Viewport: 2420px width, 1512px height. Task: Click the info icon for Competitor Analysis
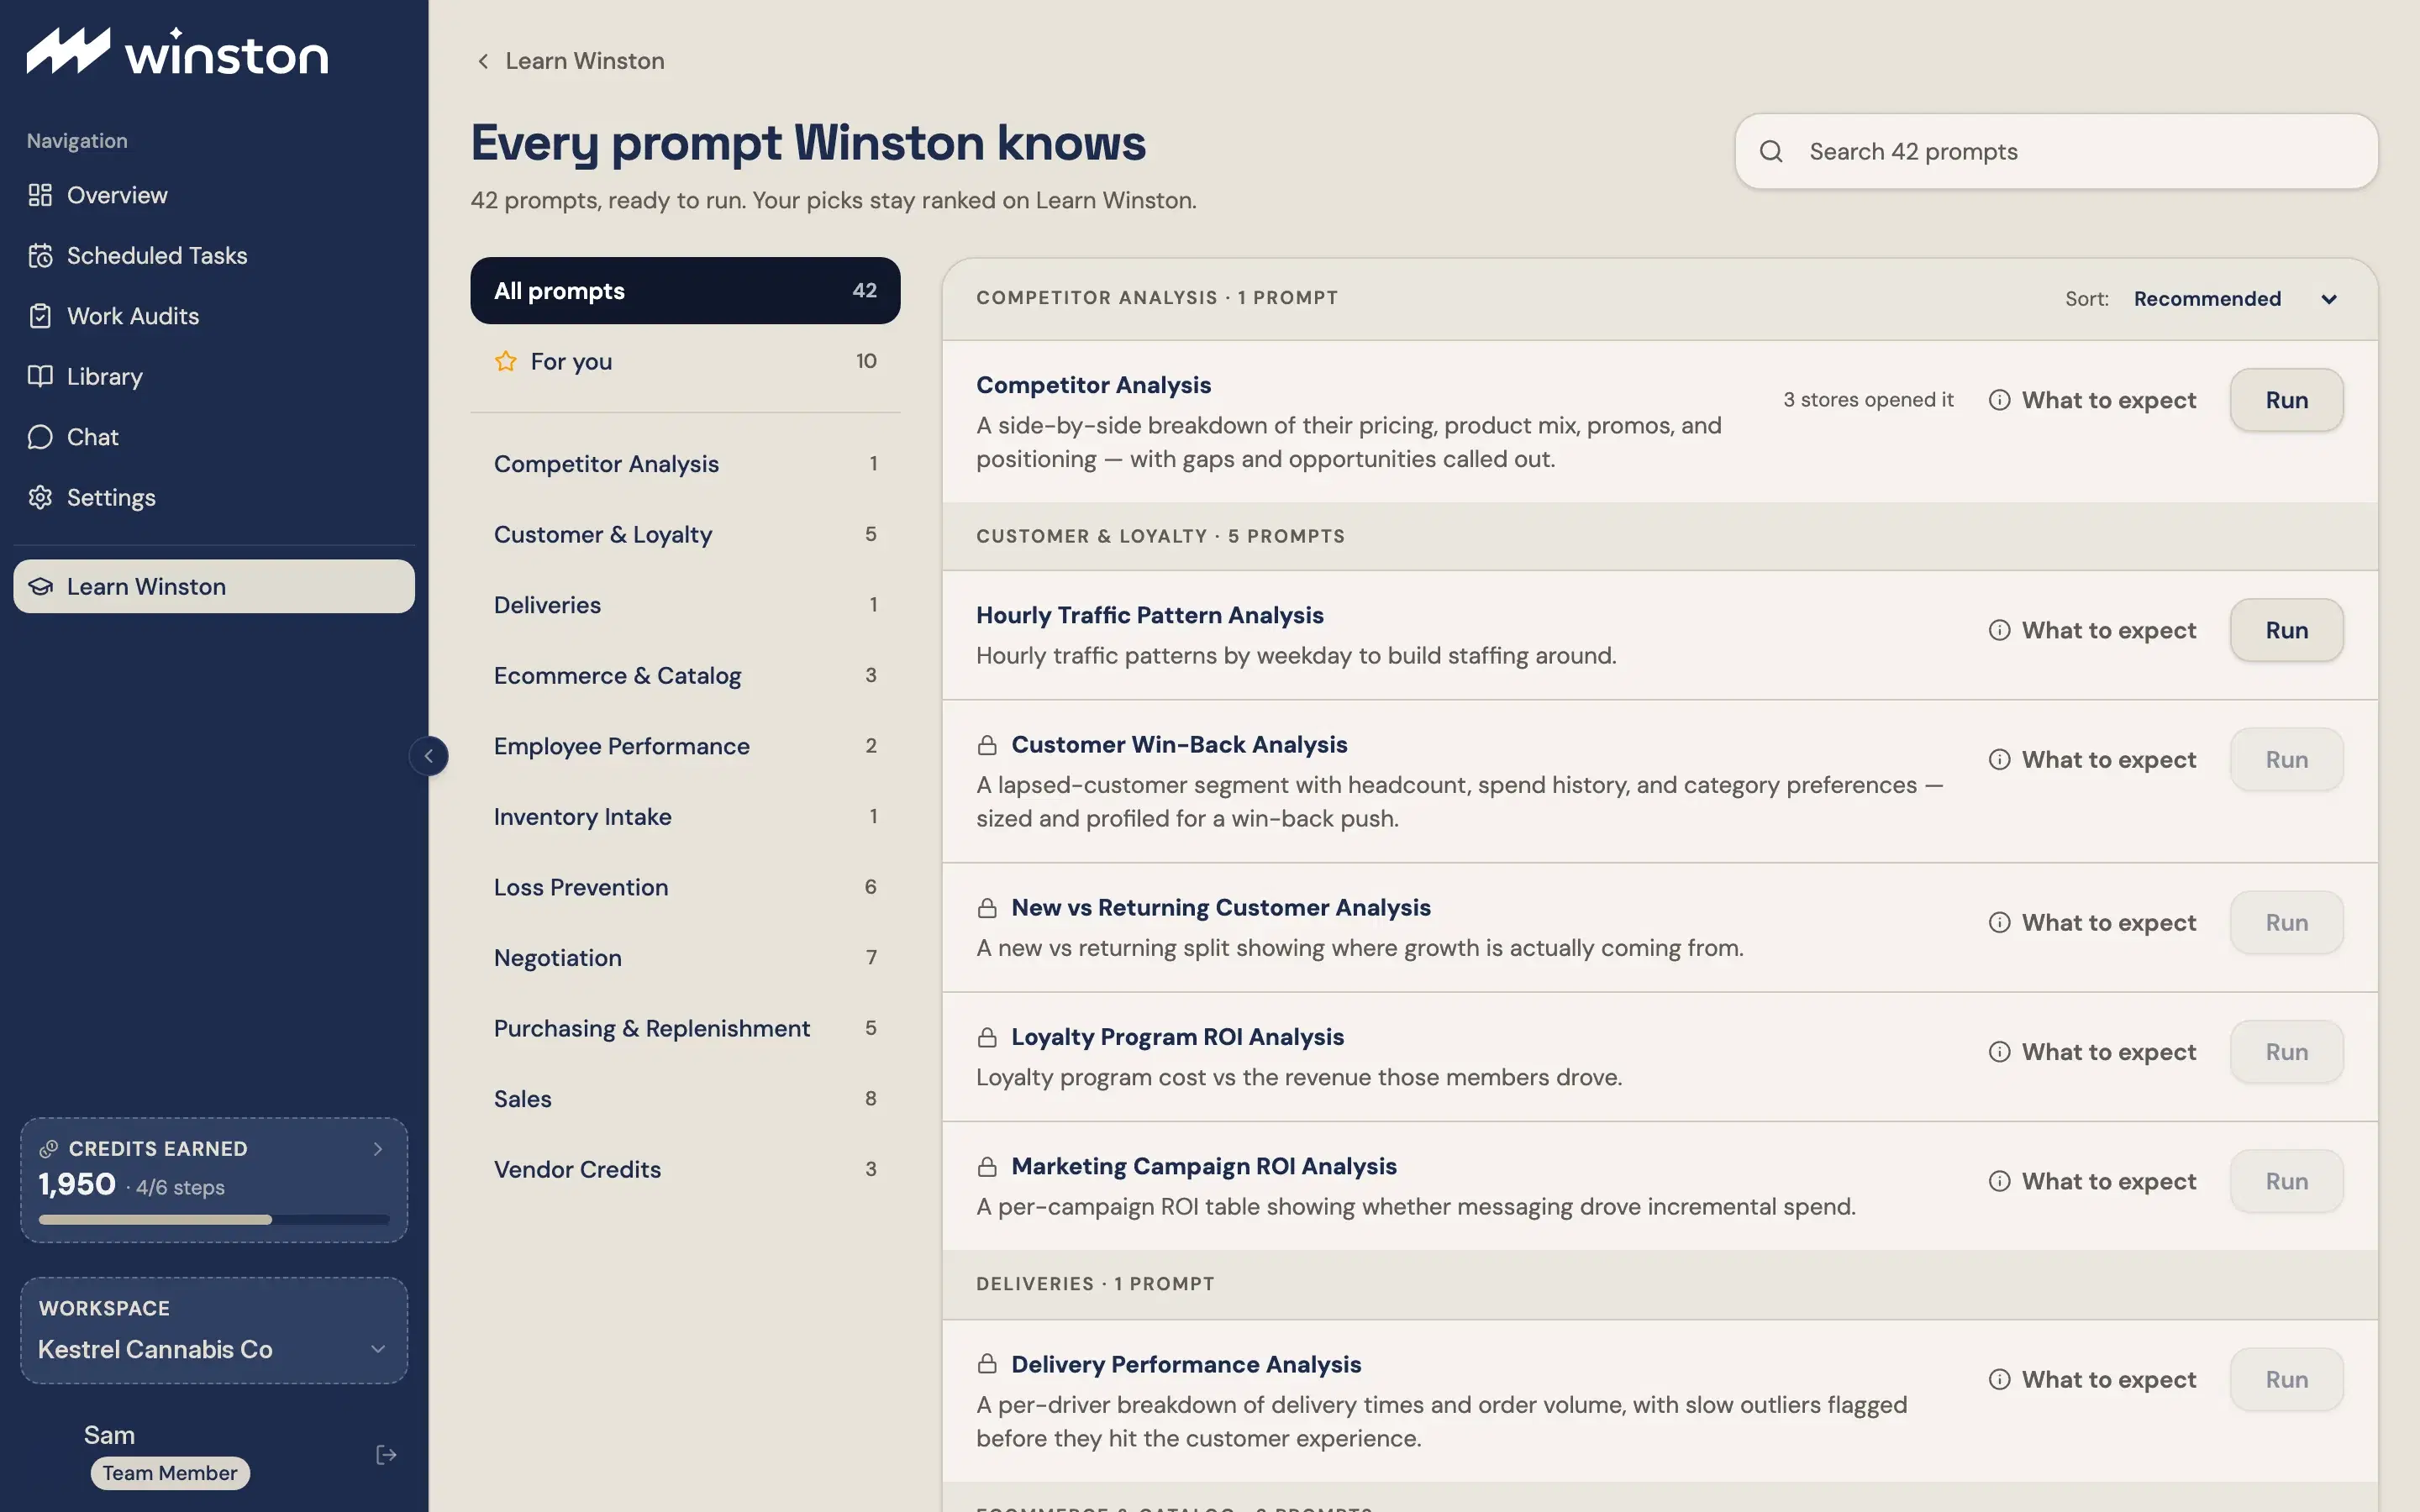coord(1999,400)
